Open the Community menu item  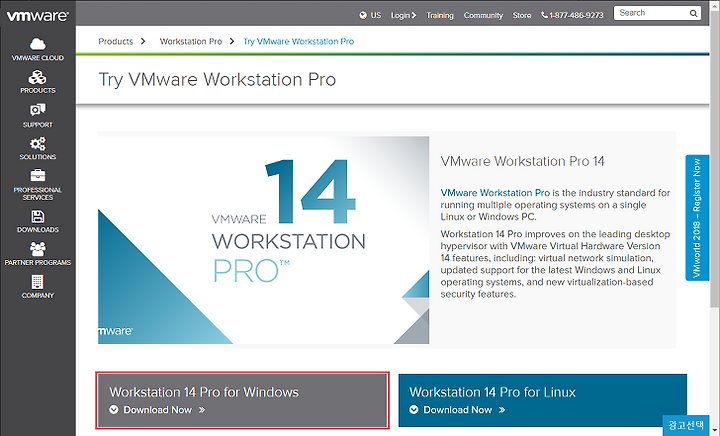pyautogui.click(x=483, y=15)
